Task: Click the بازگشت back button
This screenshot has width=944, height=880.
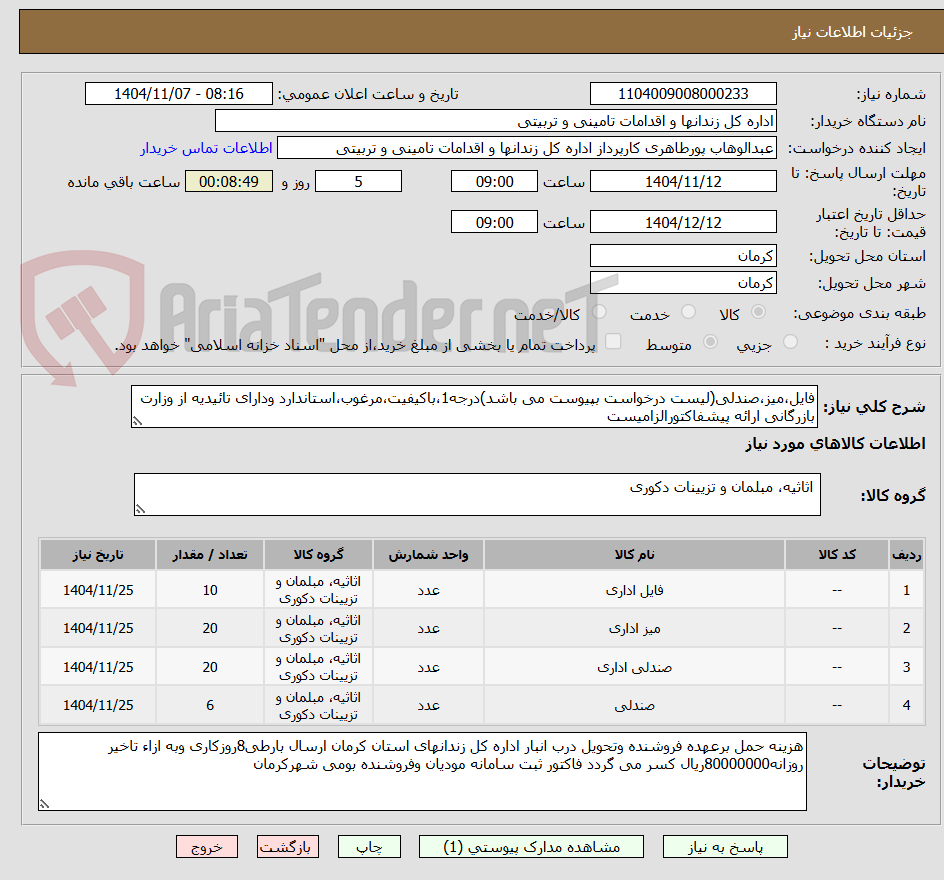Action: [288, 847]
